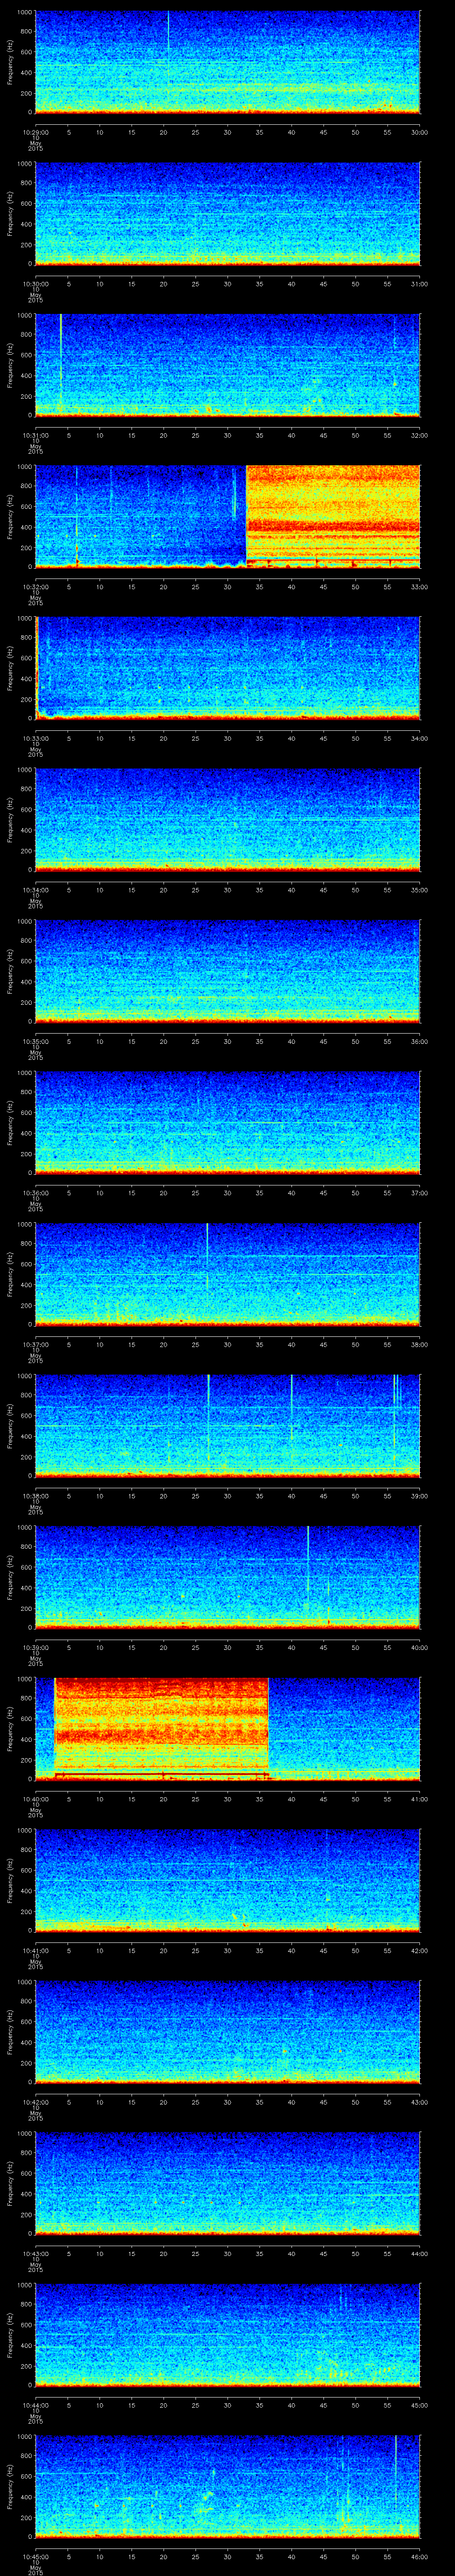Click the 33:00 end time label

[x=419, y=587]
